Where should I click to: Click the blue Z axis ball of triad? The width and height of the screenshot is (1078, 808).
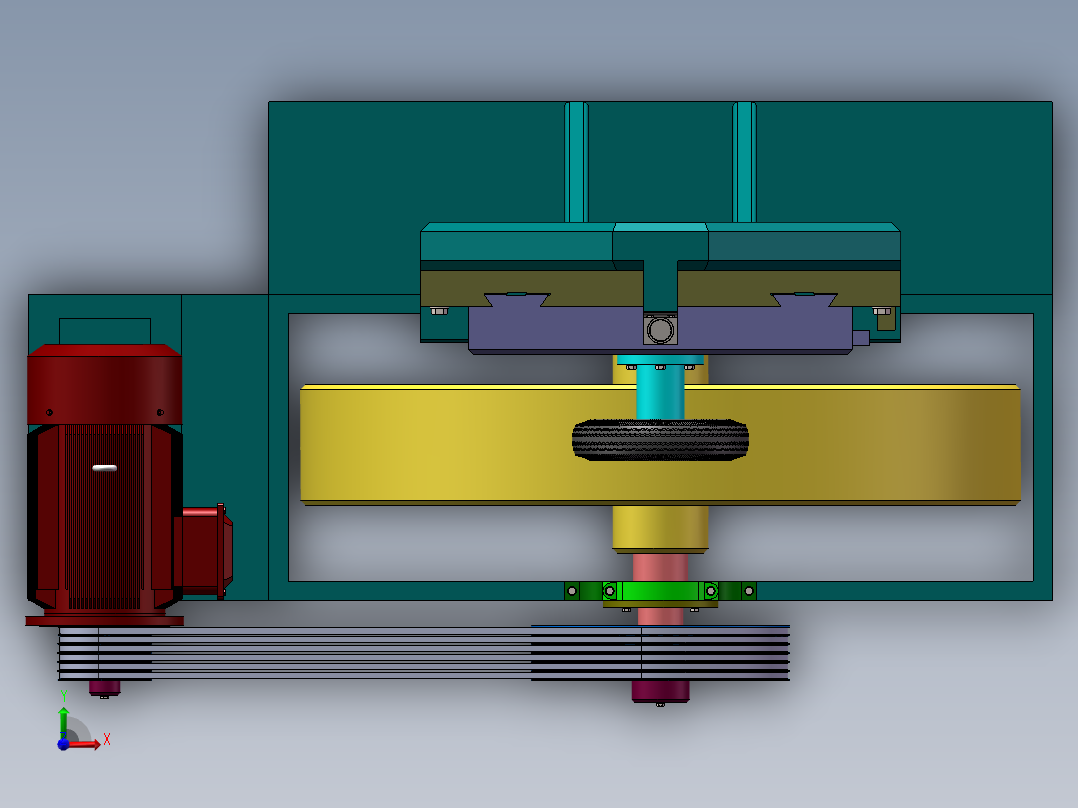[x=63, y=744]
